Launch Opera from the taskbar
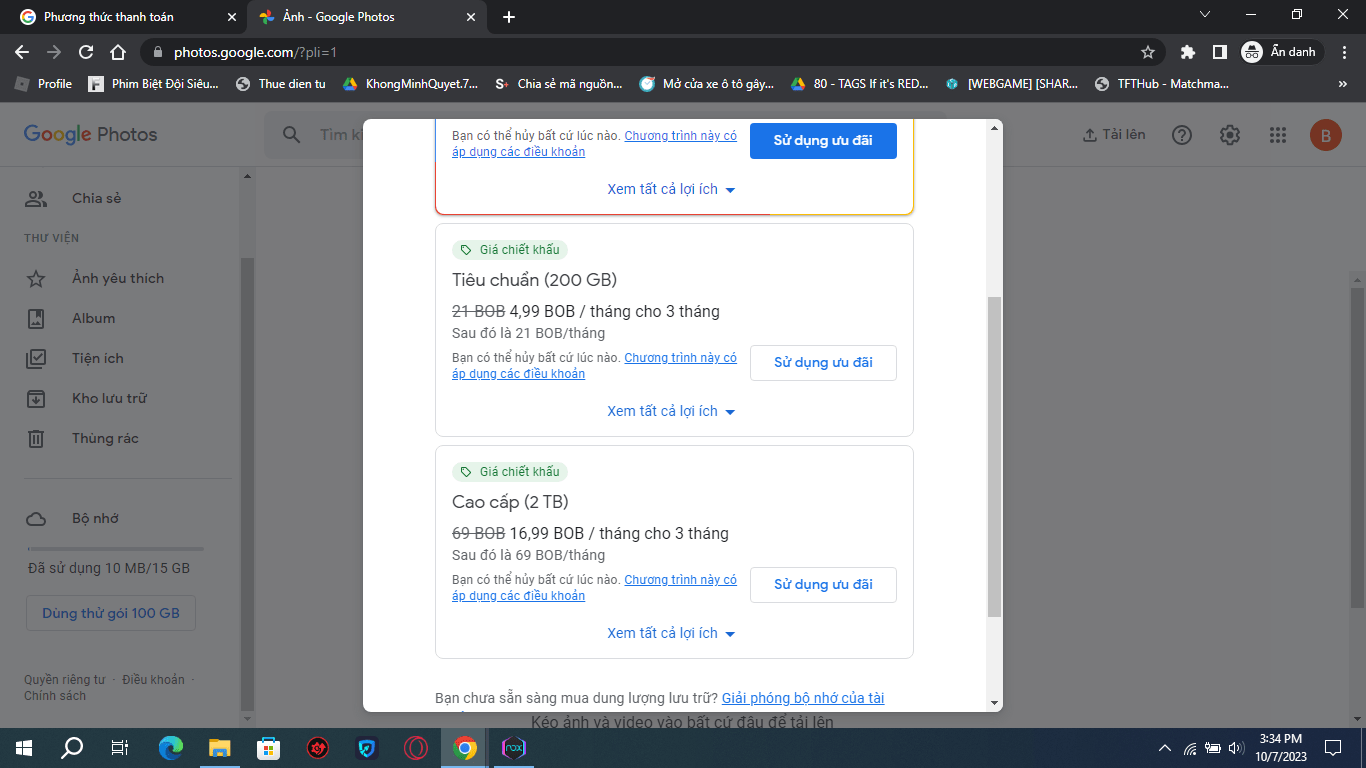The width and height of the screenshot is (1366, 768). coord(416,747)
